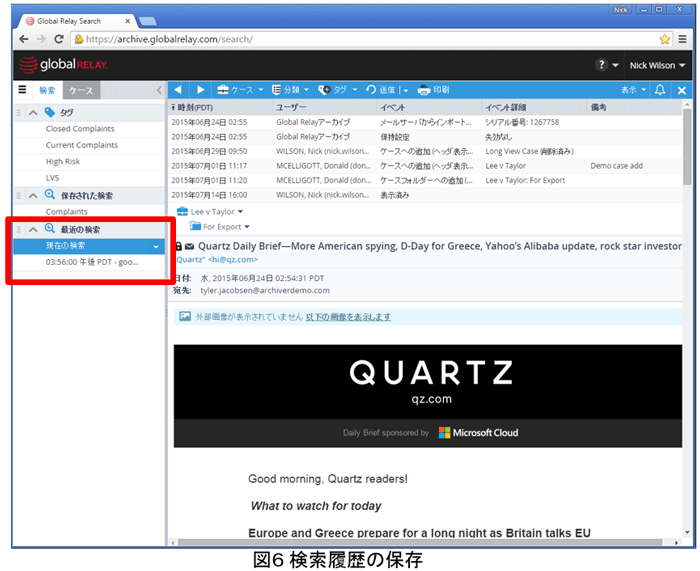
Task: Close the message pane with X
Action: (682, 90)
